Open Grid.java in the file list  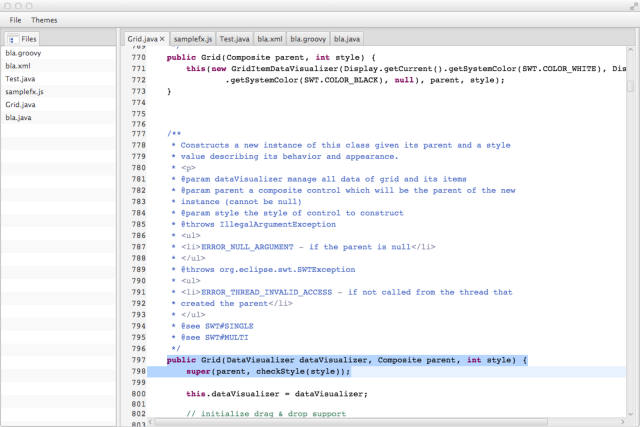(58, 105)
